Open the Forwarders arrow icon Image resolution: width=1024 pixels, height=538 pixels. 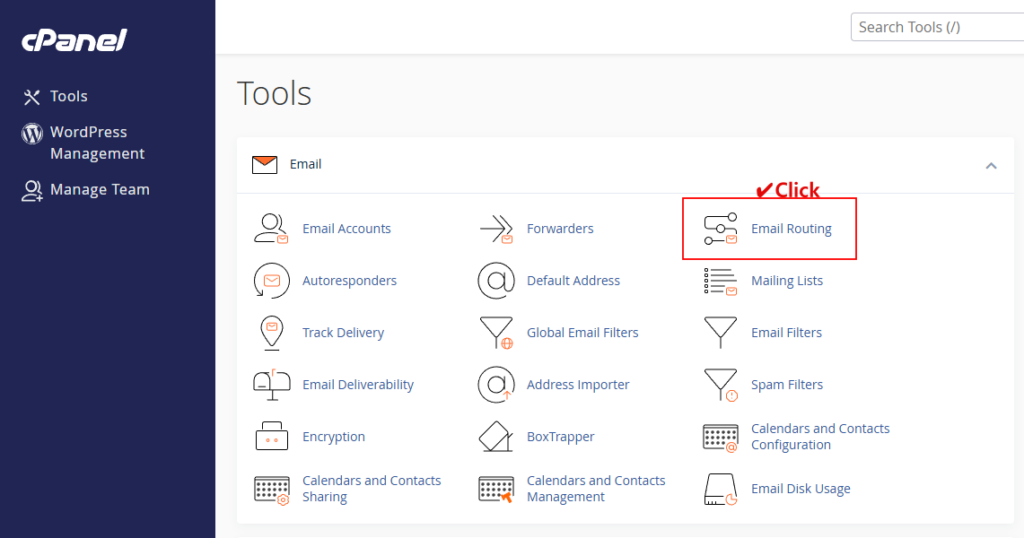[496, 229]
